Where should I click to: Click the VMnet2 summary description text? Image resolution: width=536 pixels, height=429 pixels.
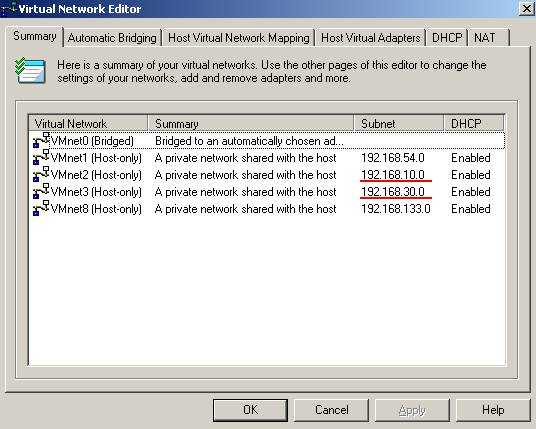point(245,175)
